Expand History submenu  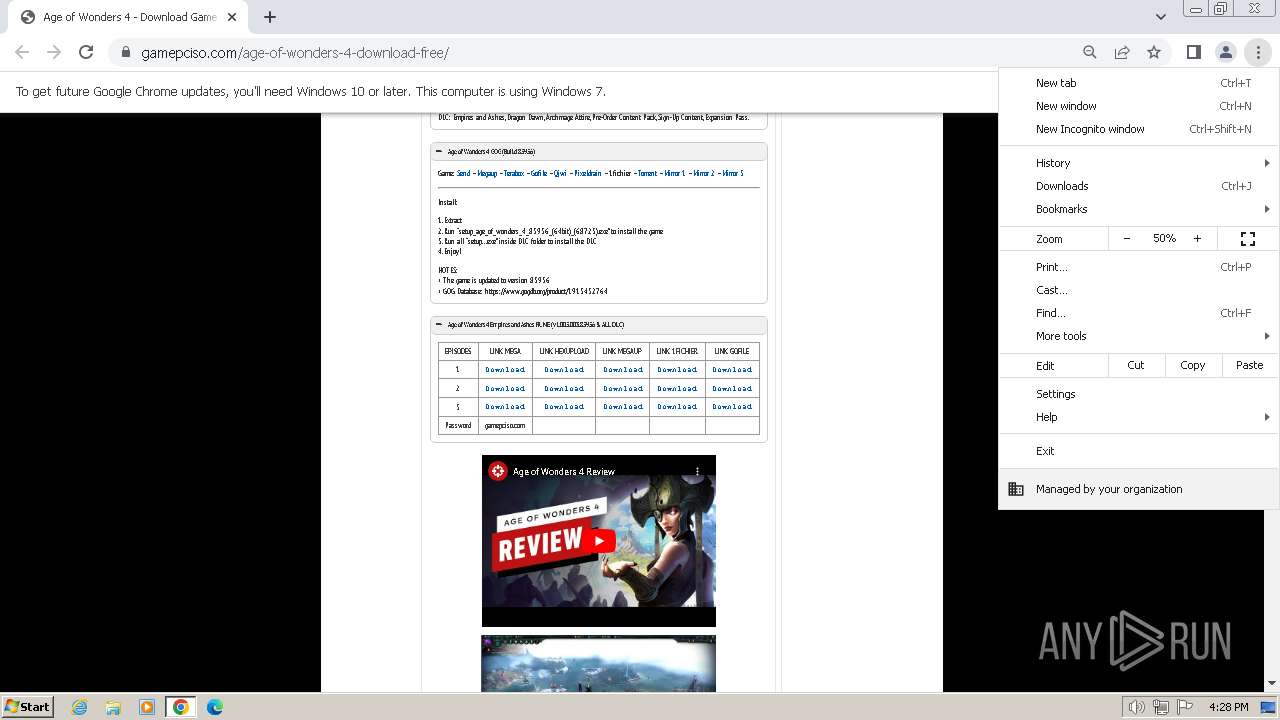pos(1139,163)
